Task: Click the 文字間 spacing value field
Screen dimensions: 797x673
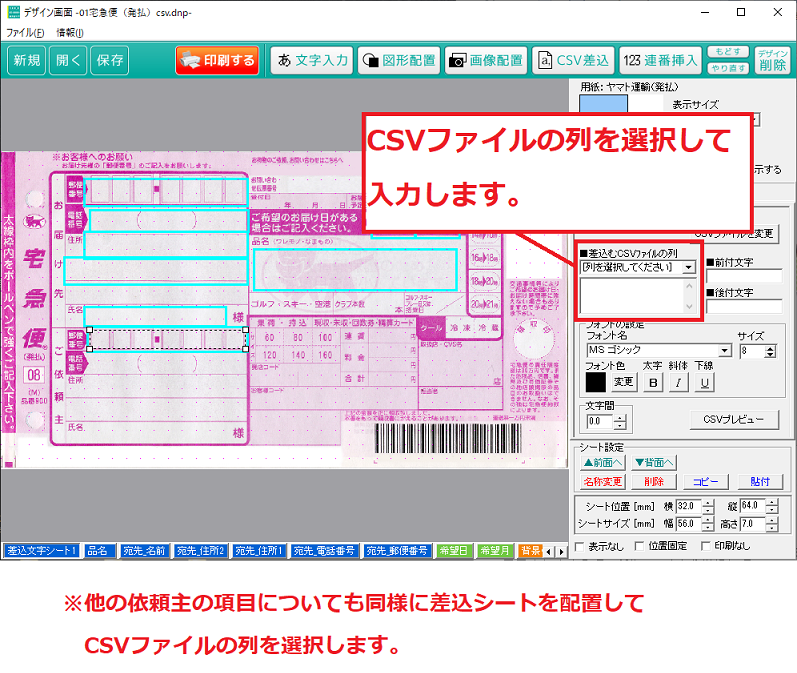Action: [x=600, y=421]
